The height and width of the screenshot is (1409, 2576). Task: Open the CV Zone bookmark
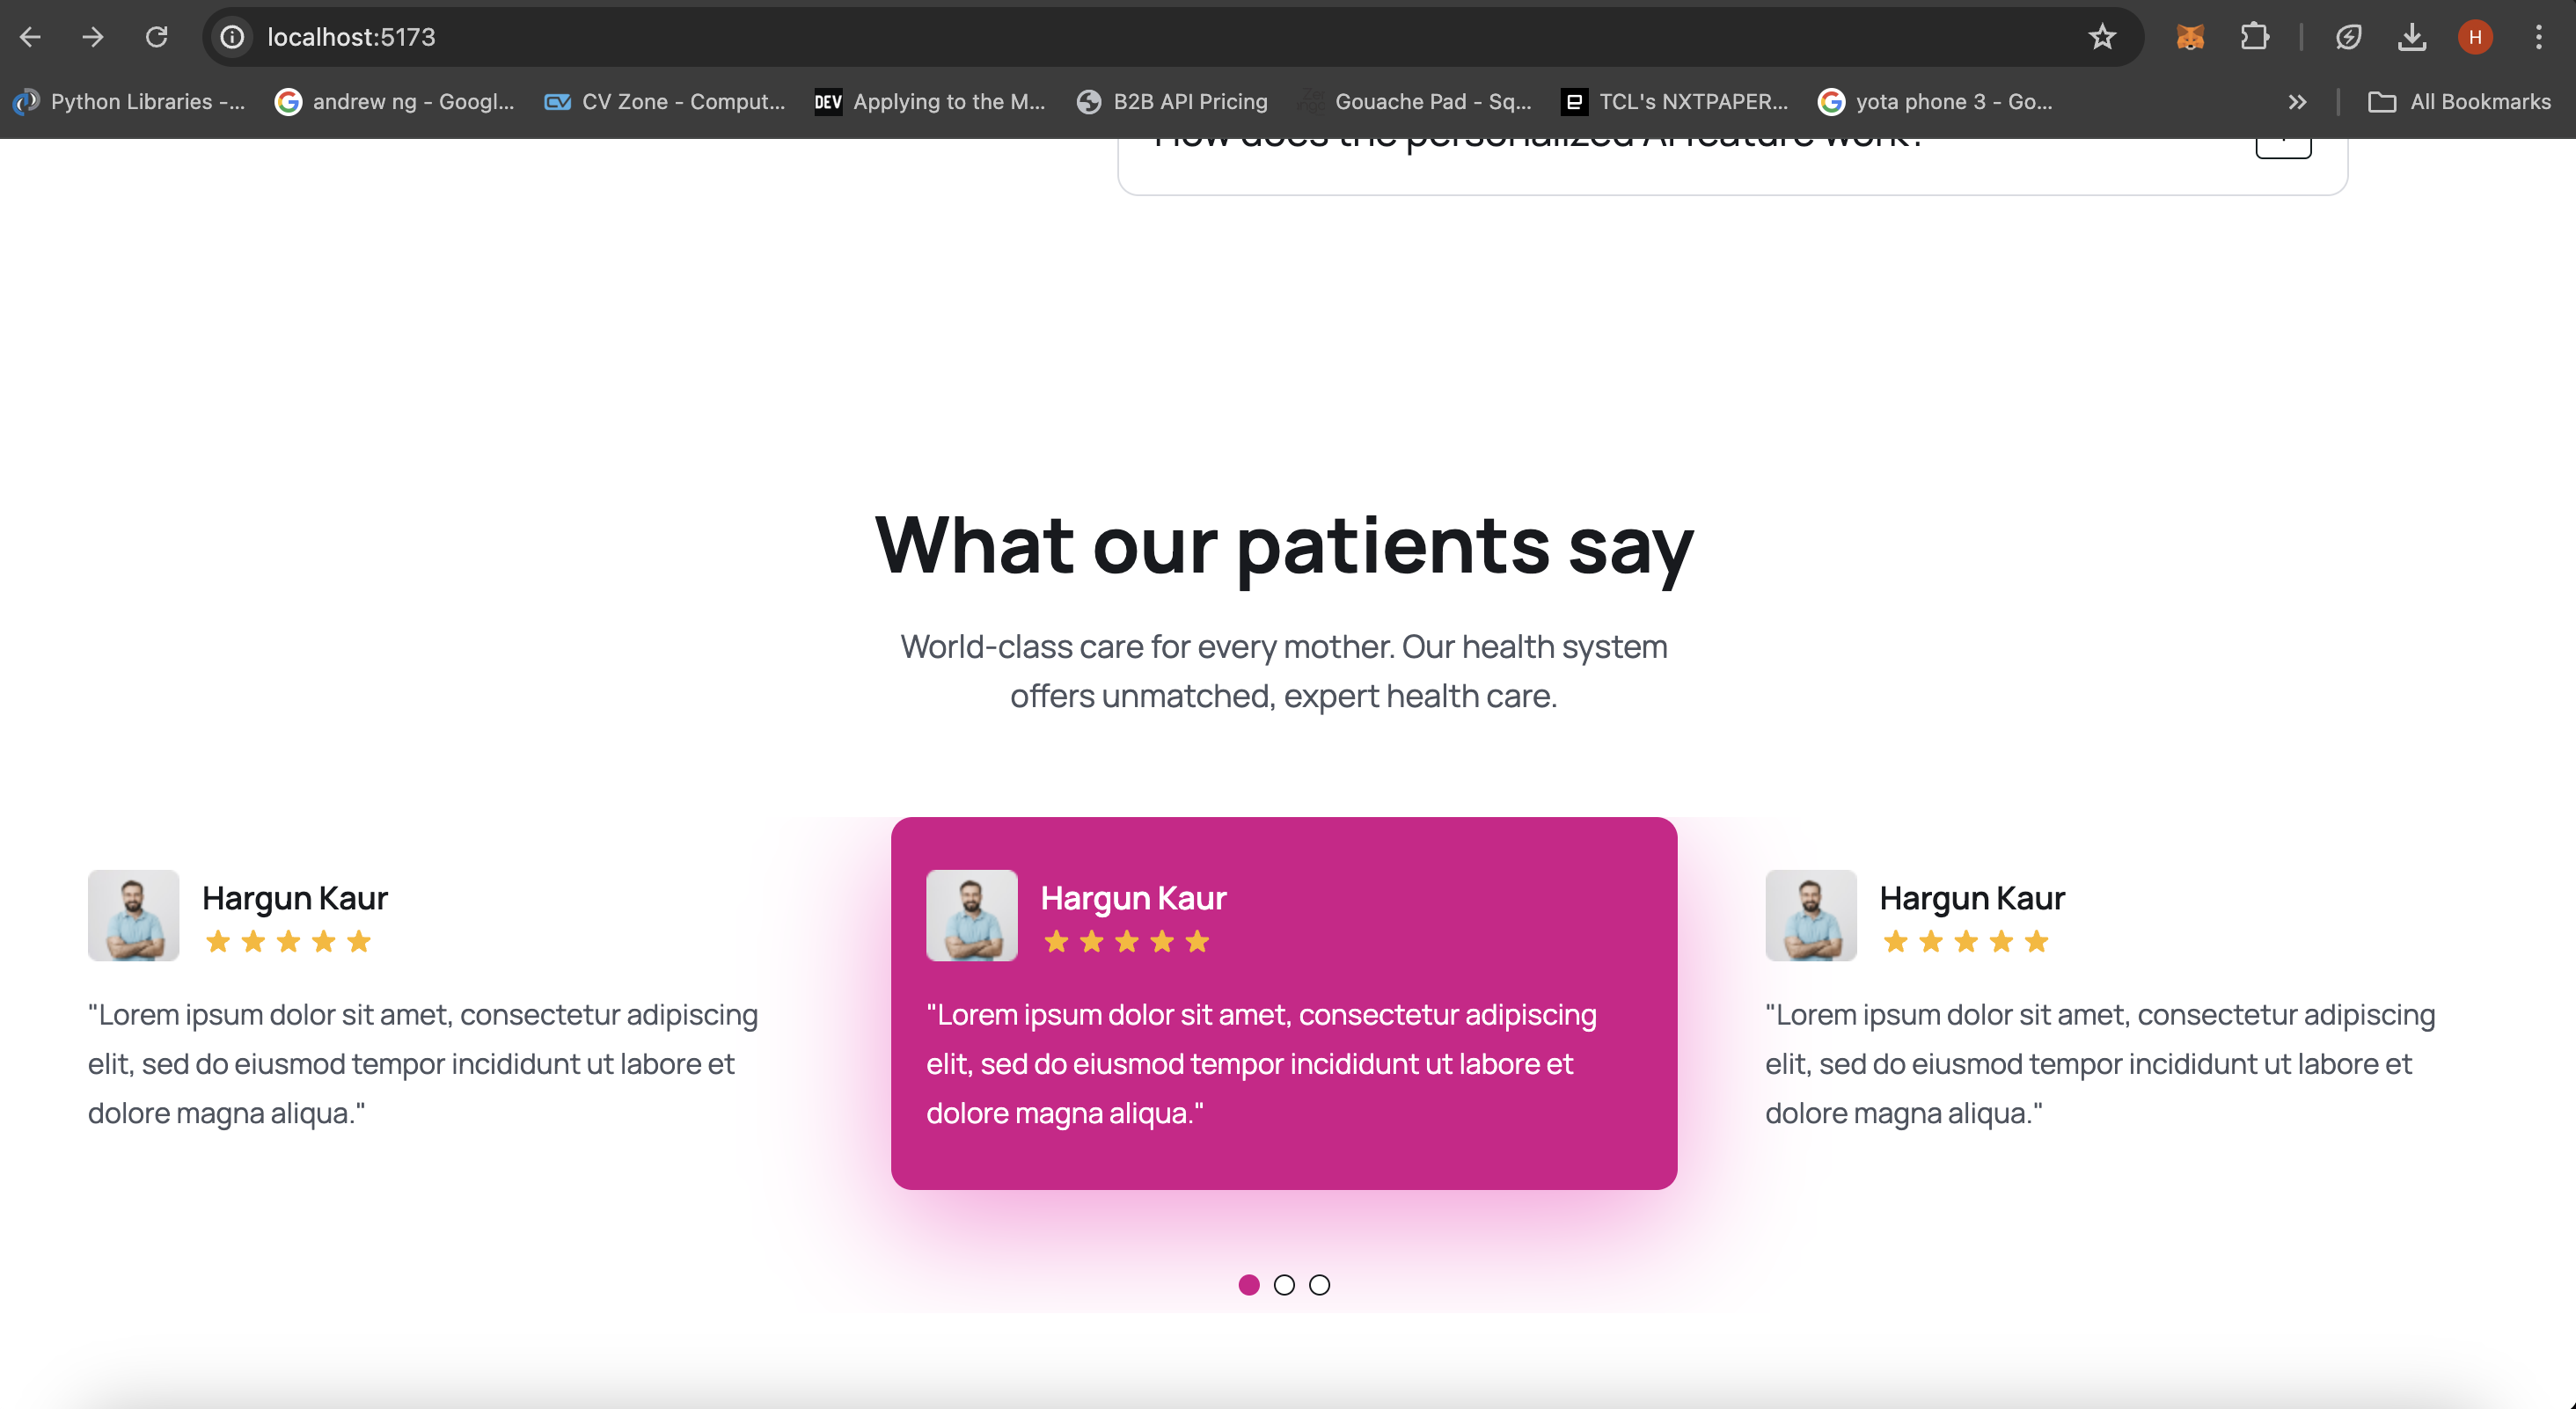665,101
